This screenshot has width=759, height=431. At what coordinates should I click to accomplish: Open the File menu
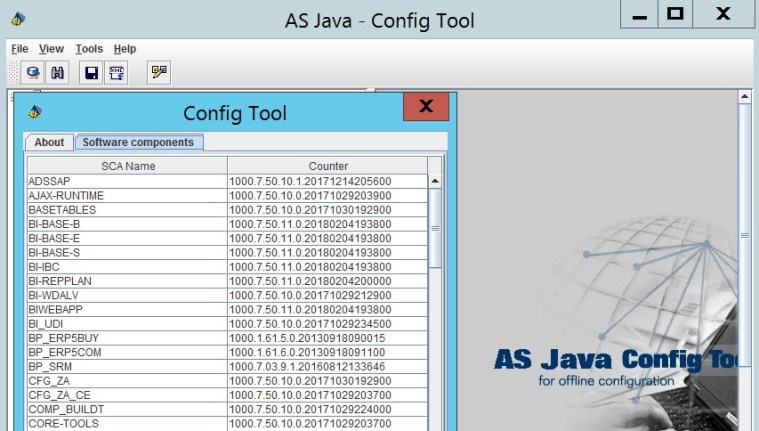tap(20, 49)
